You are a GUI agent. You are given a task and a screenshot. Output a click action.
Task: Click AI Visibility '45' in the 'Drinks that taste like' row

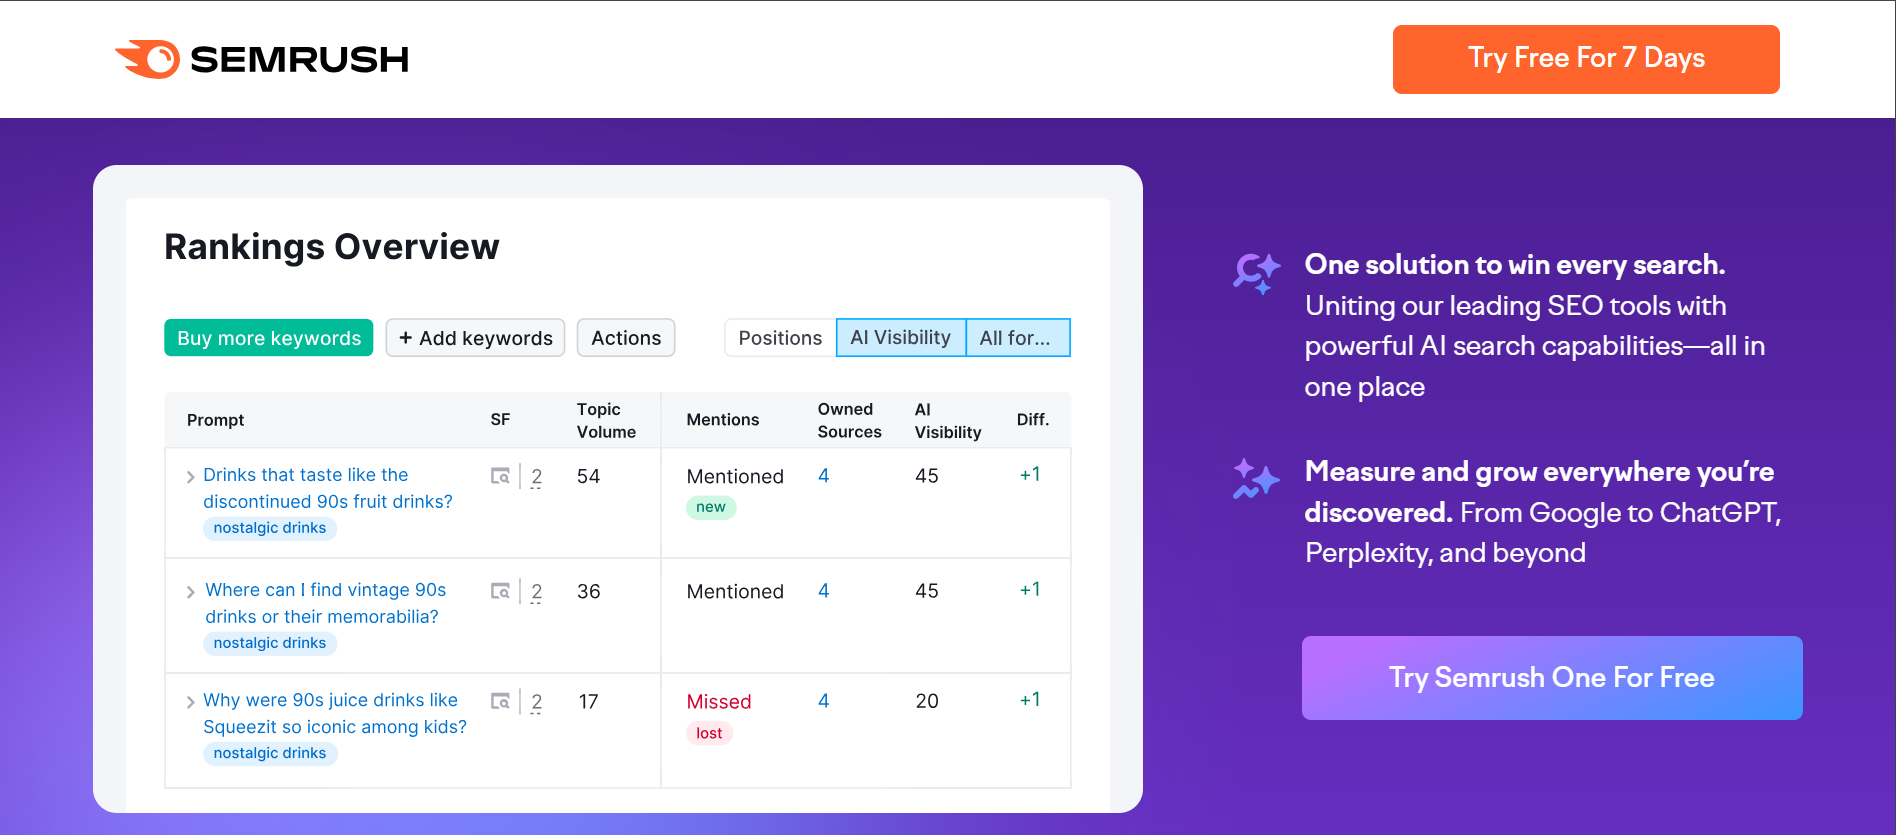927,476
